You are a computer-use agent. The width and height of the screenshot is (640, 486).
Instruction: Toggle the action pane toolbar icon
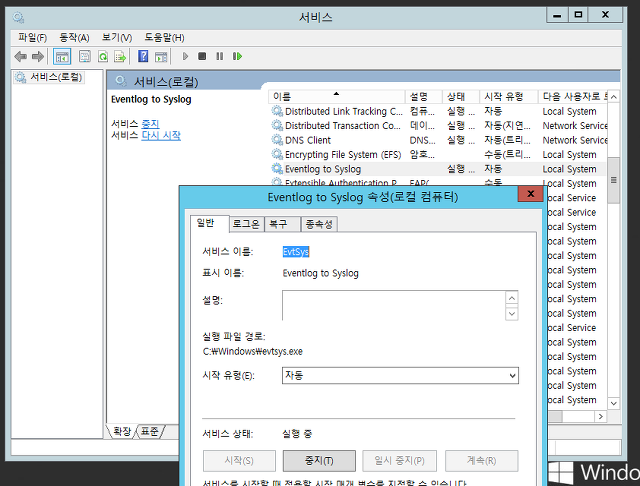161,56
